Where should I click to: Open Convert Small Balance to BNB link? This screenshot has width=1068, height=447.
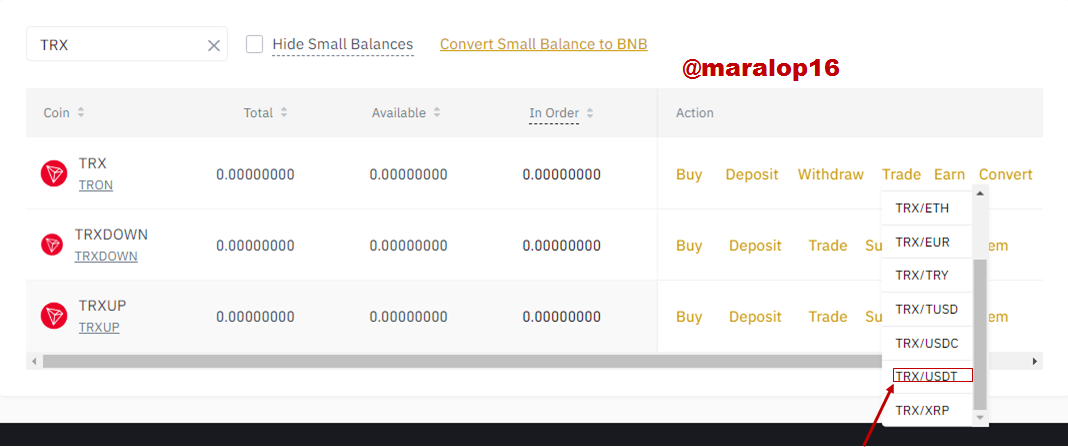coord(543,44)
